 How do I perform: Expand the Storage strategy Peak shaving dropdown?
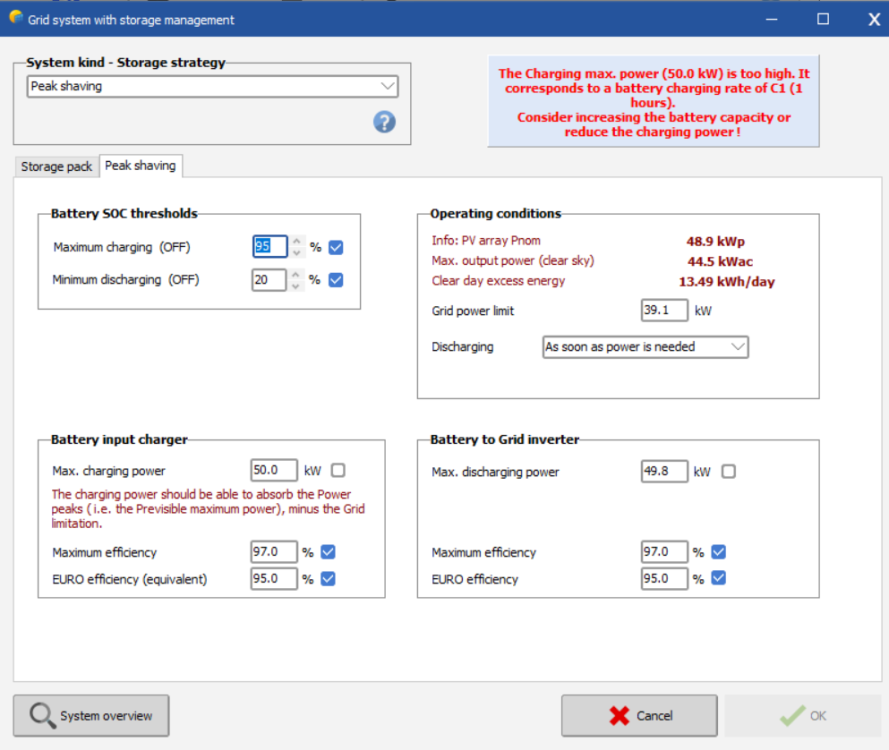(387, 87)
